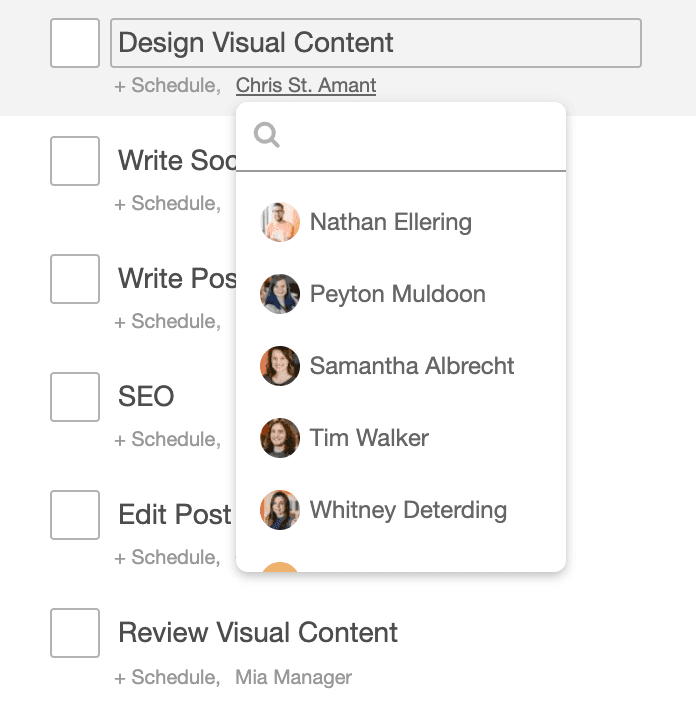Viewport: 696px width, 716px height.
Task: Check the Edit Post task checkbox
Action: (x=75, y=515)
